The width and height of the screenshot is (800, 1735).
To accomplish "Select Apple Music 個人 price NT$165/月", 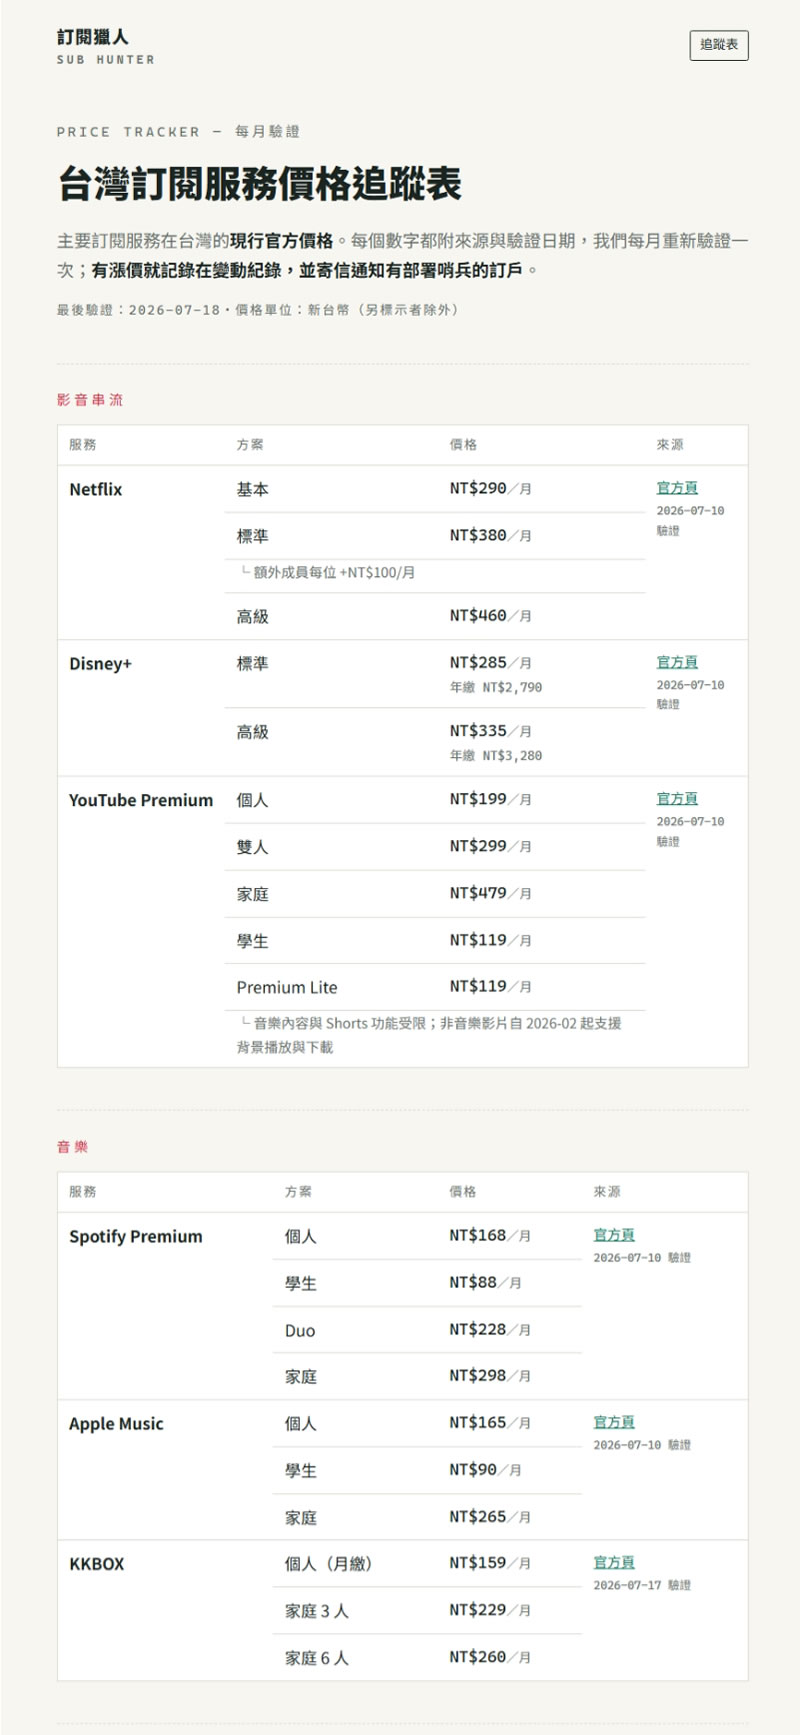I will tap(491, 1422).
